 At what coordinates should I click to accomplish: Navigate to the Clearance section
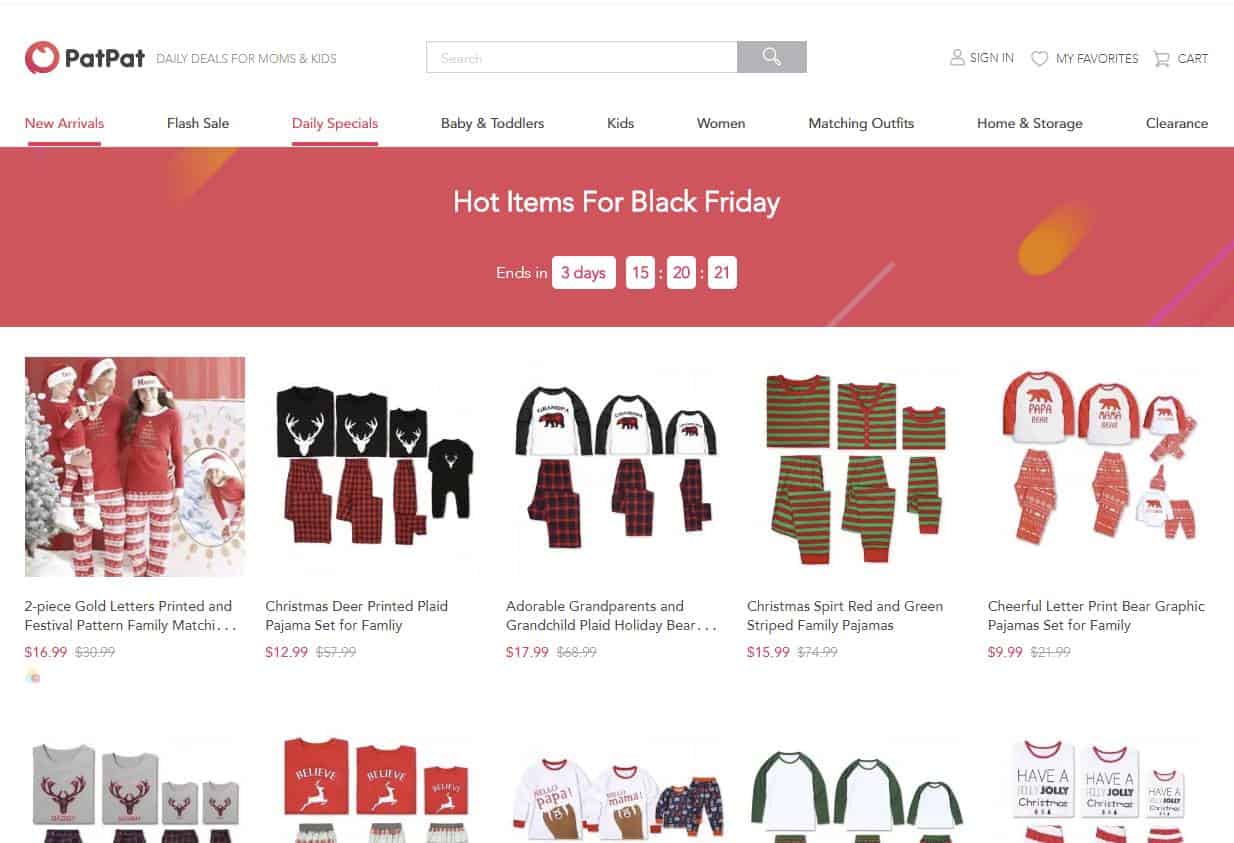(x=1177, y=123)
